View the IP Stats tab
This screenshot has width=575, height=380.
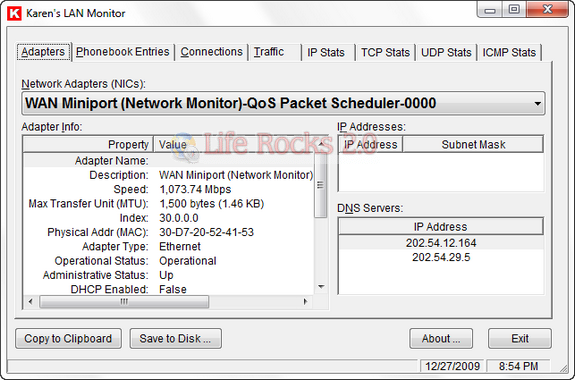[x=327, y=52]
